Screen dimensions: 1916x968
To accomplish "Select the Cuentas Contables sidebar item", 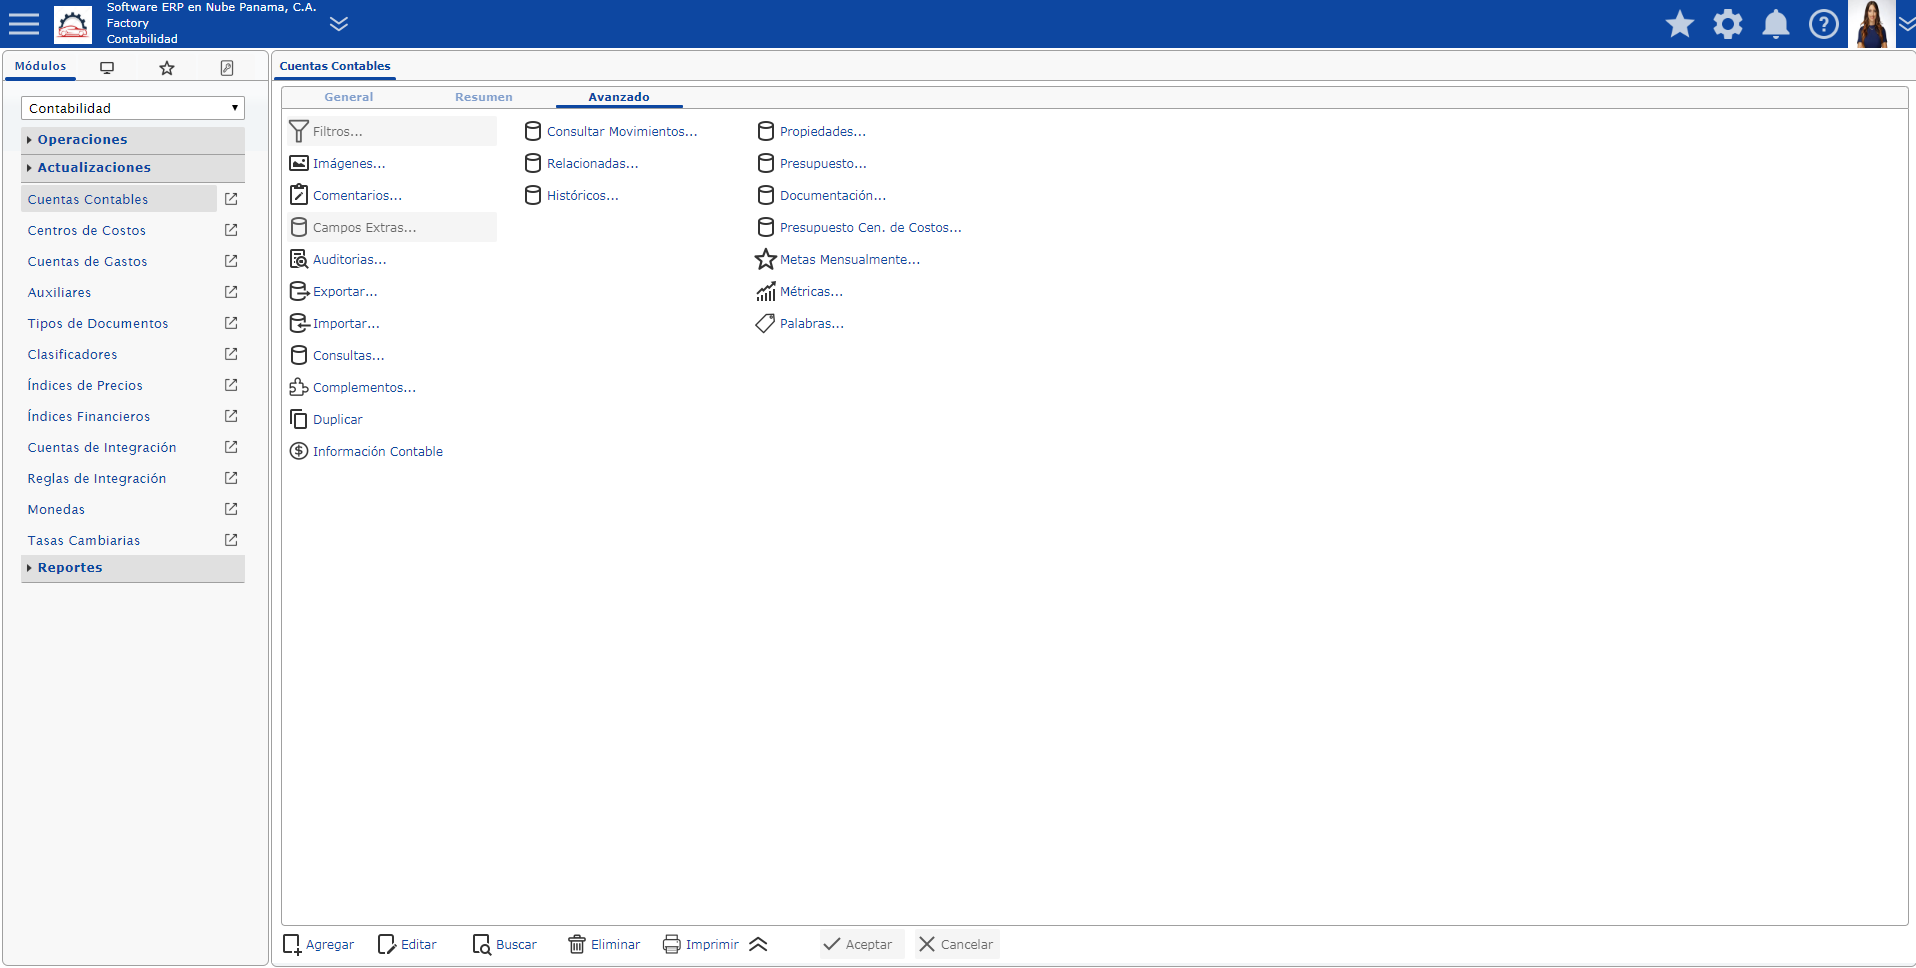I will 119,199.
